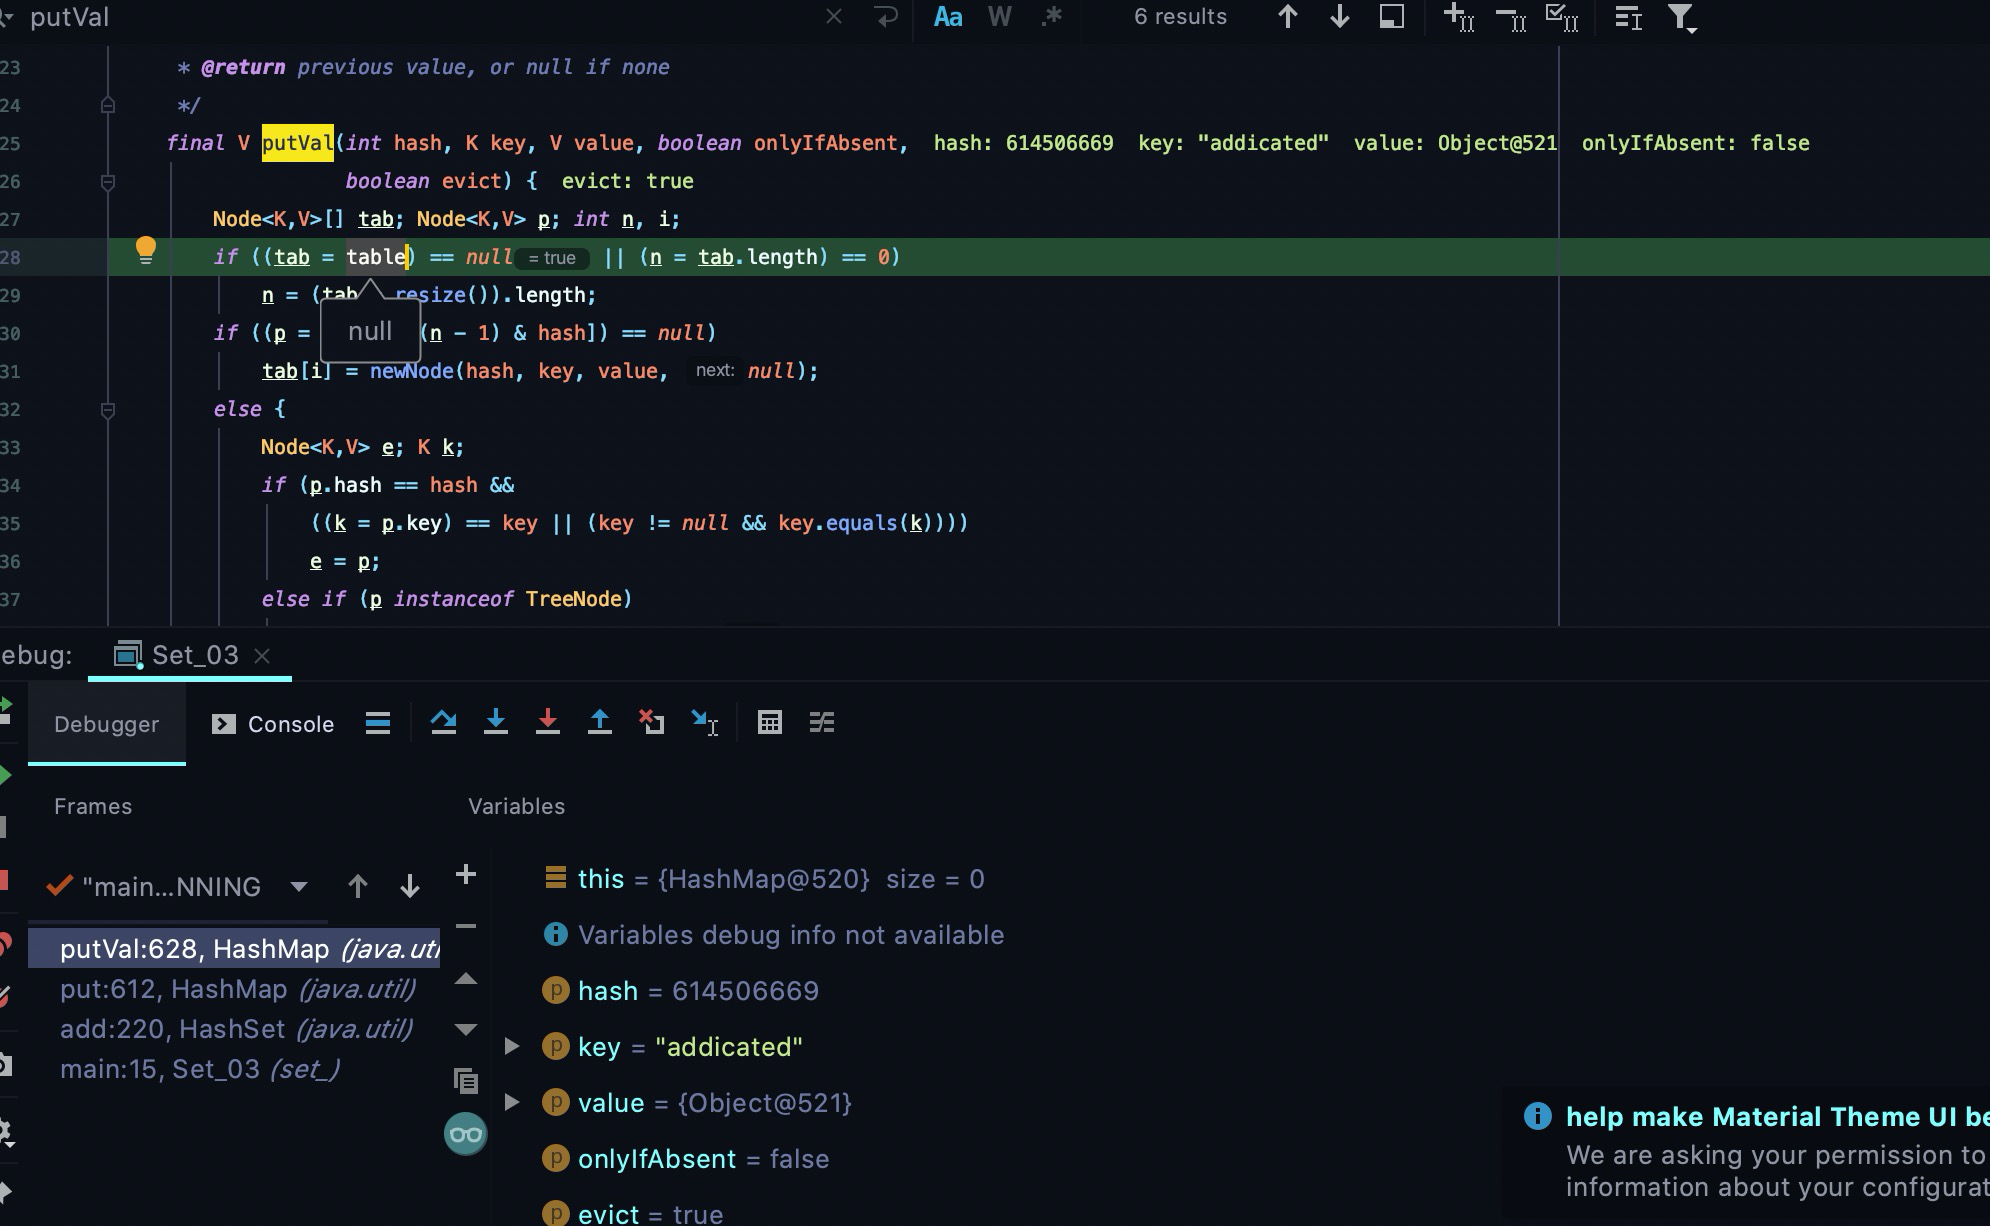Click the Frames panel header

click(x=93, y=806)
